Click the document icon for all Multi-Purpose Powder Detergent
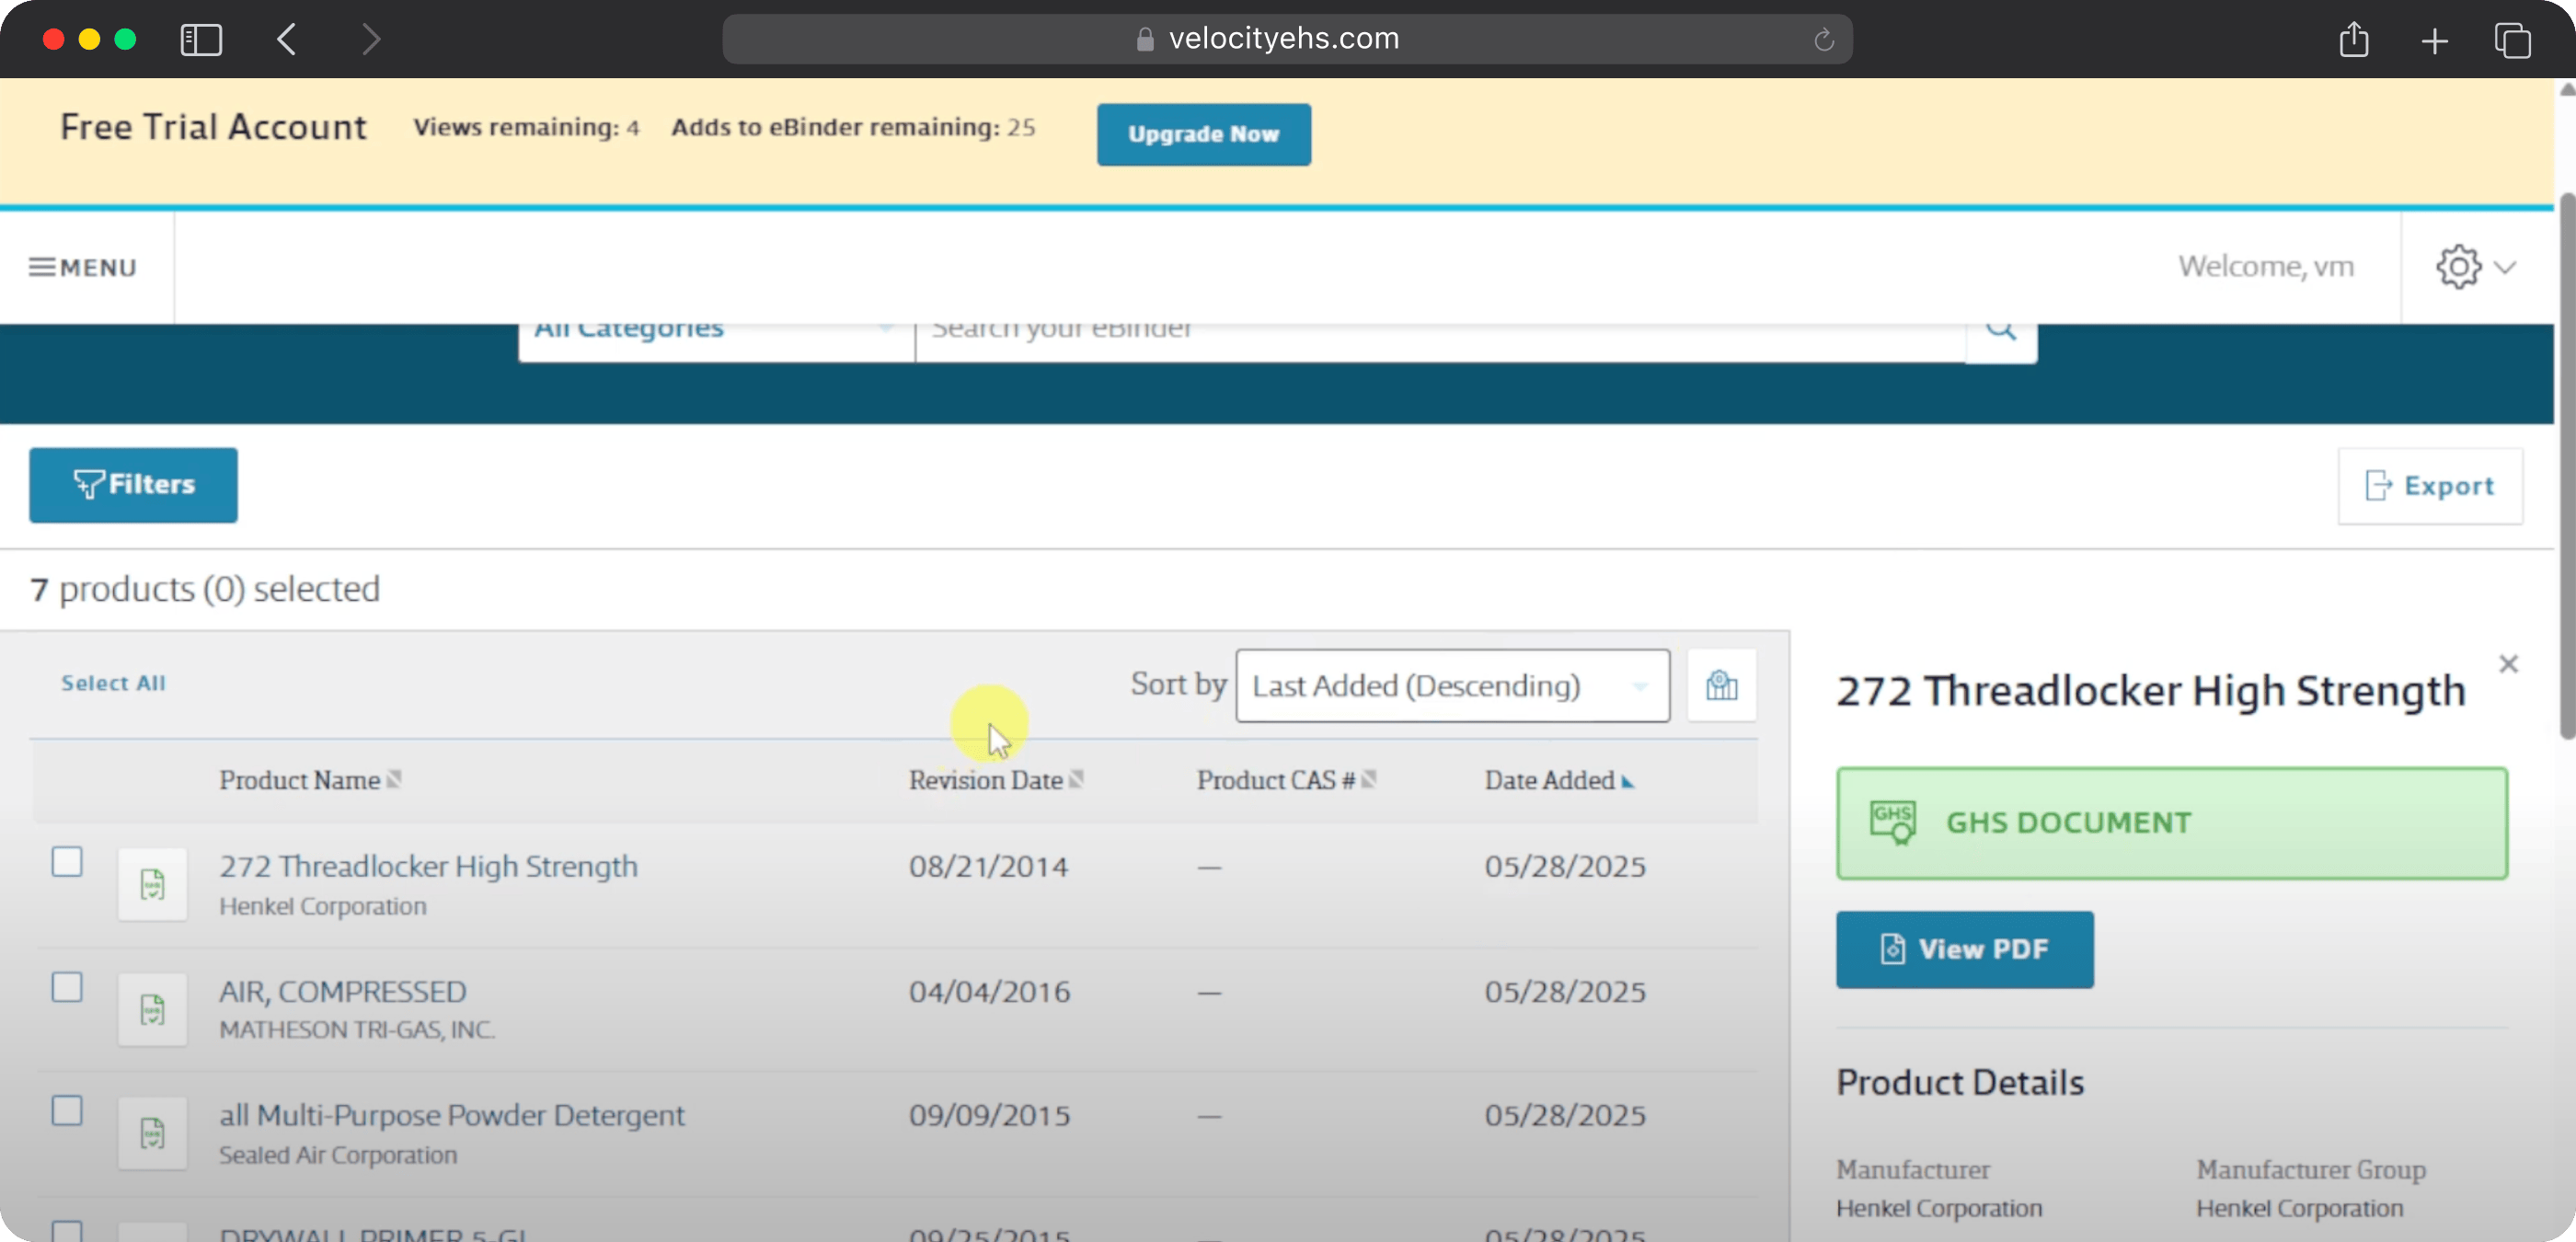This screenshot has height=1242, width=2576. tap(152, 1134)
